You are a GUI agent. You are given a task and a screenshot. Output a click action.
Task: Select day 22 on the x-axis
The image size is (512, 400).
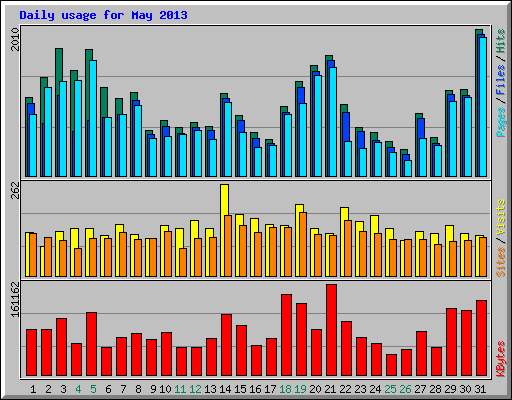pyautogui.click(x=345, y=389)
